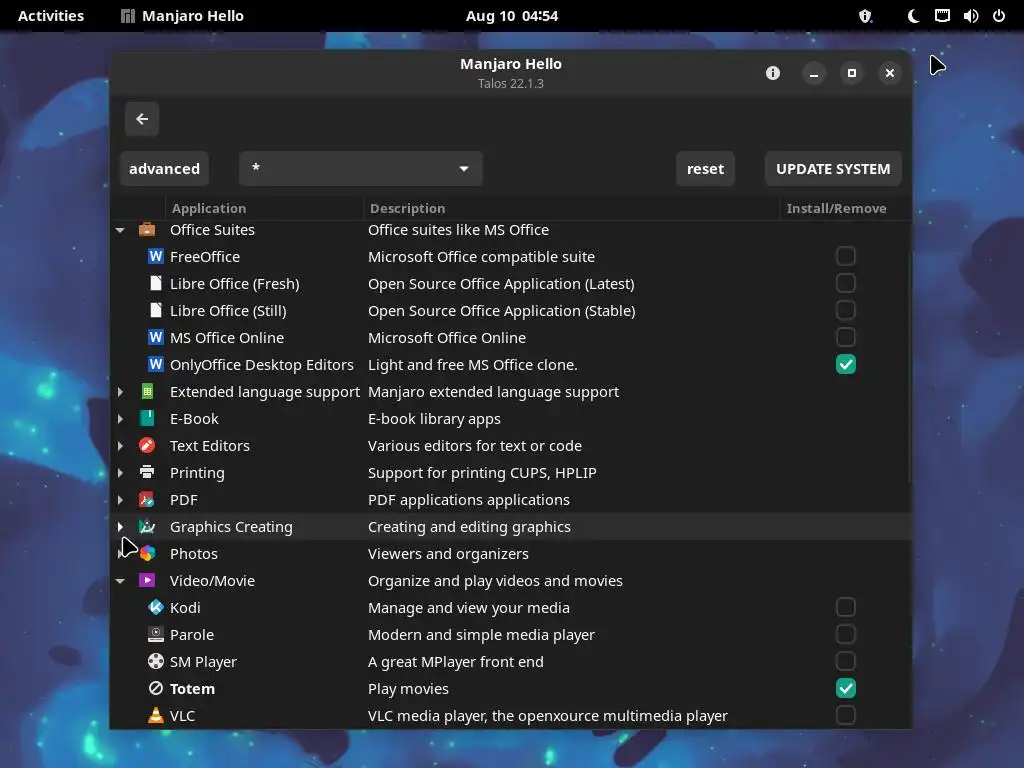The image size is (1024, 768).
Task: Sort by the Application column header
Action: click(x=264, y=208)
